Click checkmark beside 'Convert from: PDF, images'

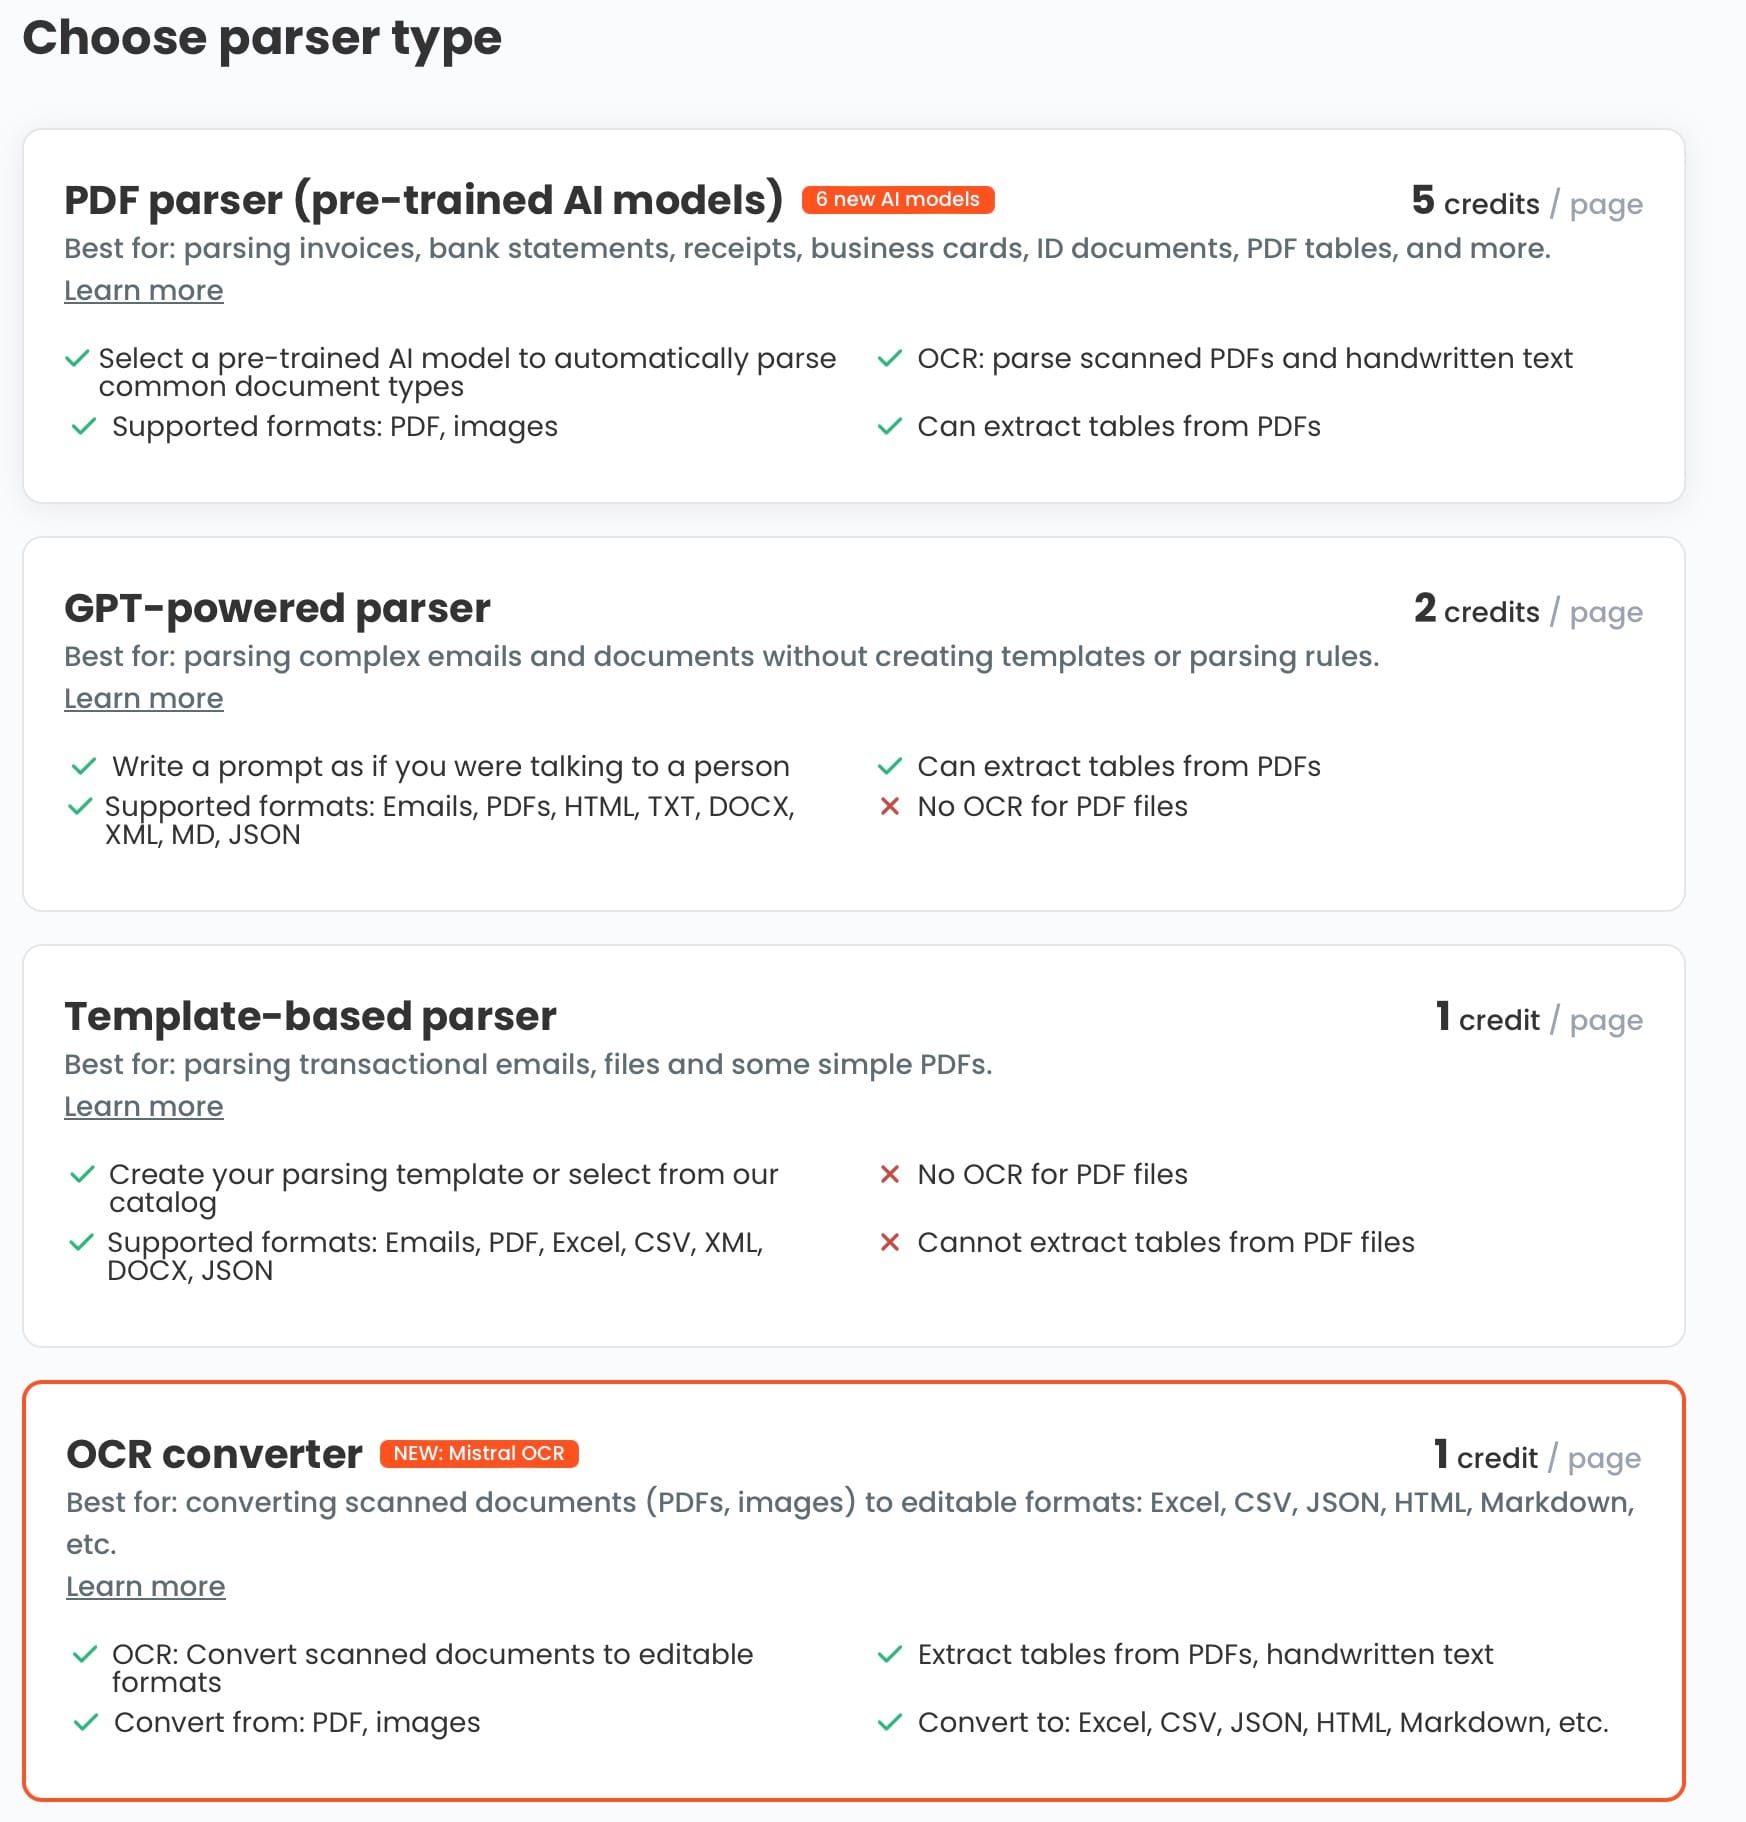pos(86,1722)
